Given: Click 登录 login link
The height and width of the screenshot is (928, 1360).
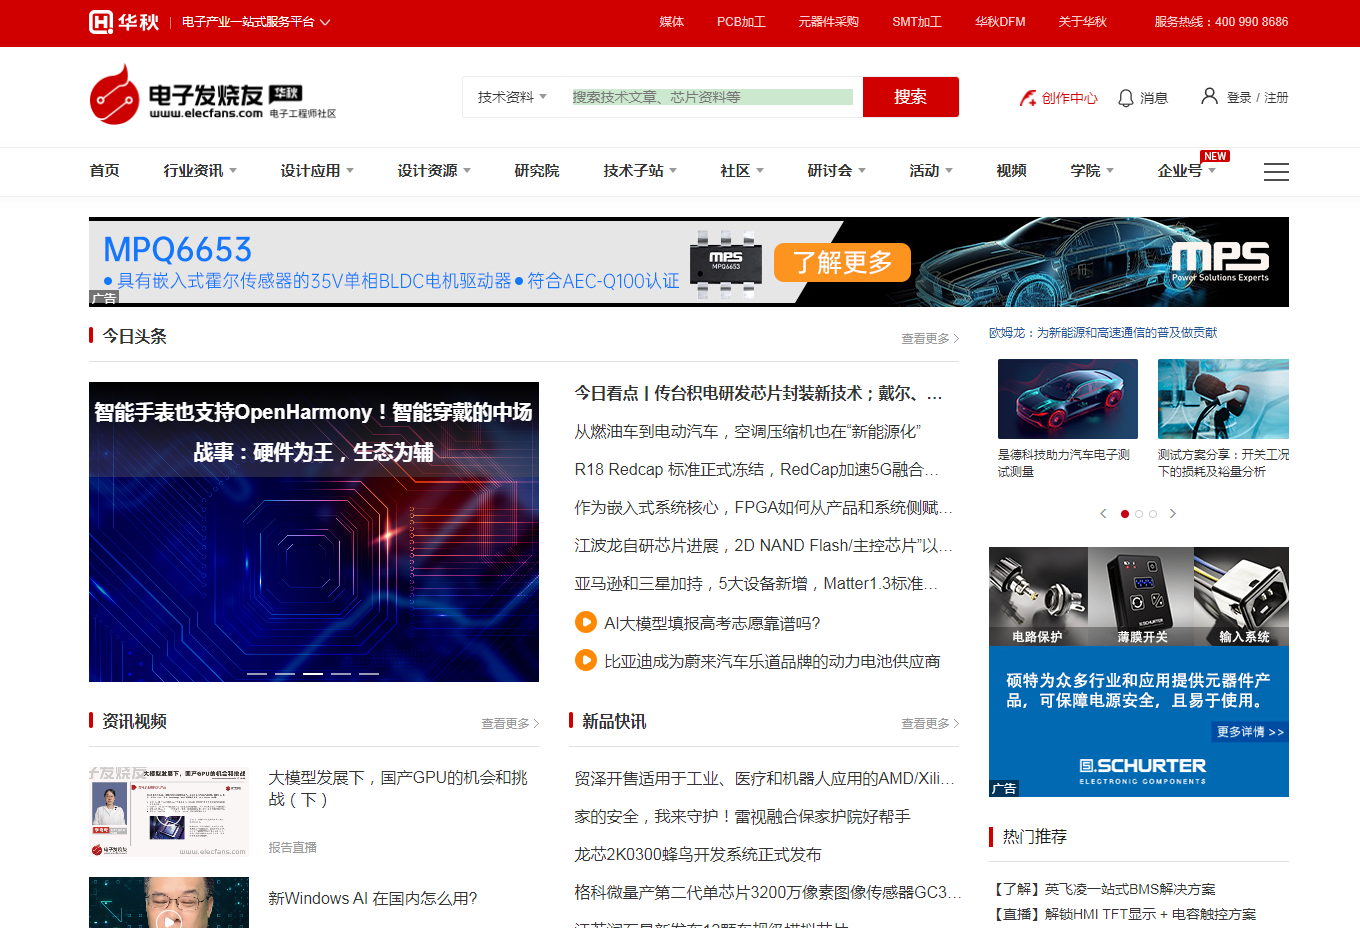Looking at the screenshot, I should 1239,98.
